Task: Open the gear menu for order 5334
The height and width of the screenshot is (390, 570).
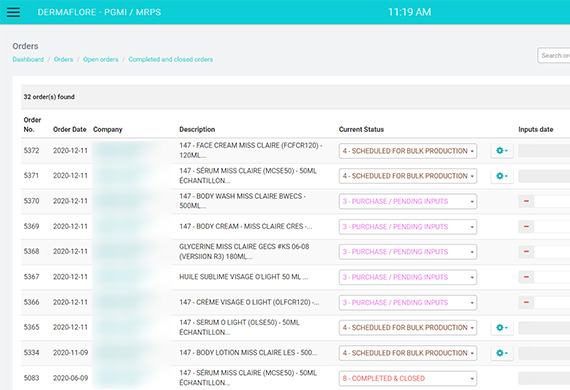Action: click(x=502, y=353)
